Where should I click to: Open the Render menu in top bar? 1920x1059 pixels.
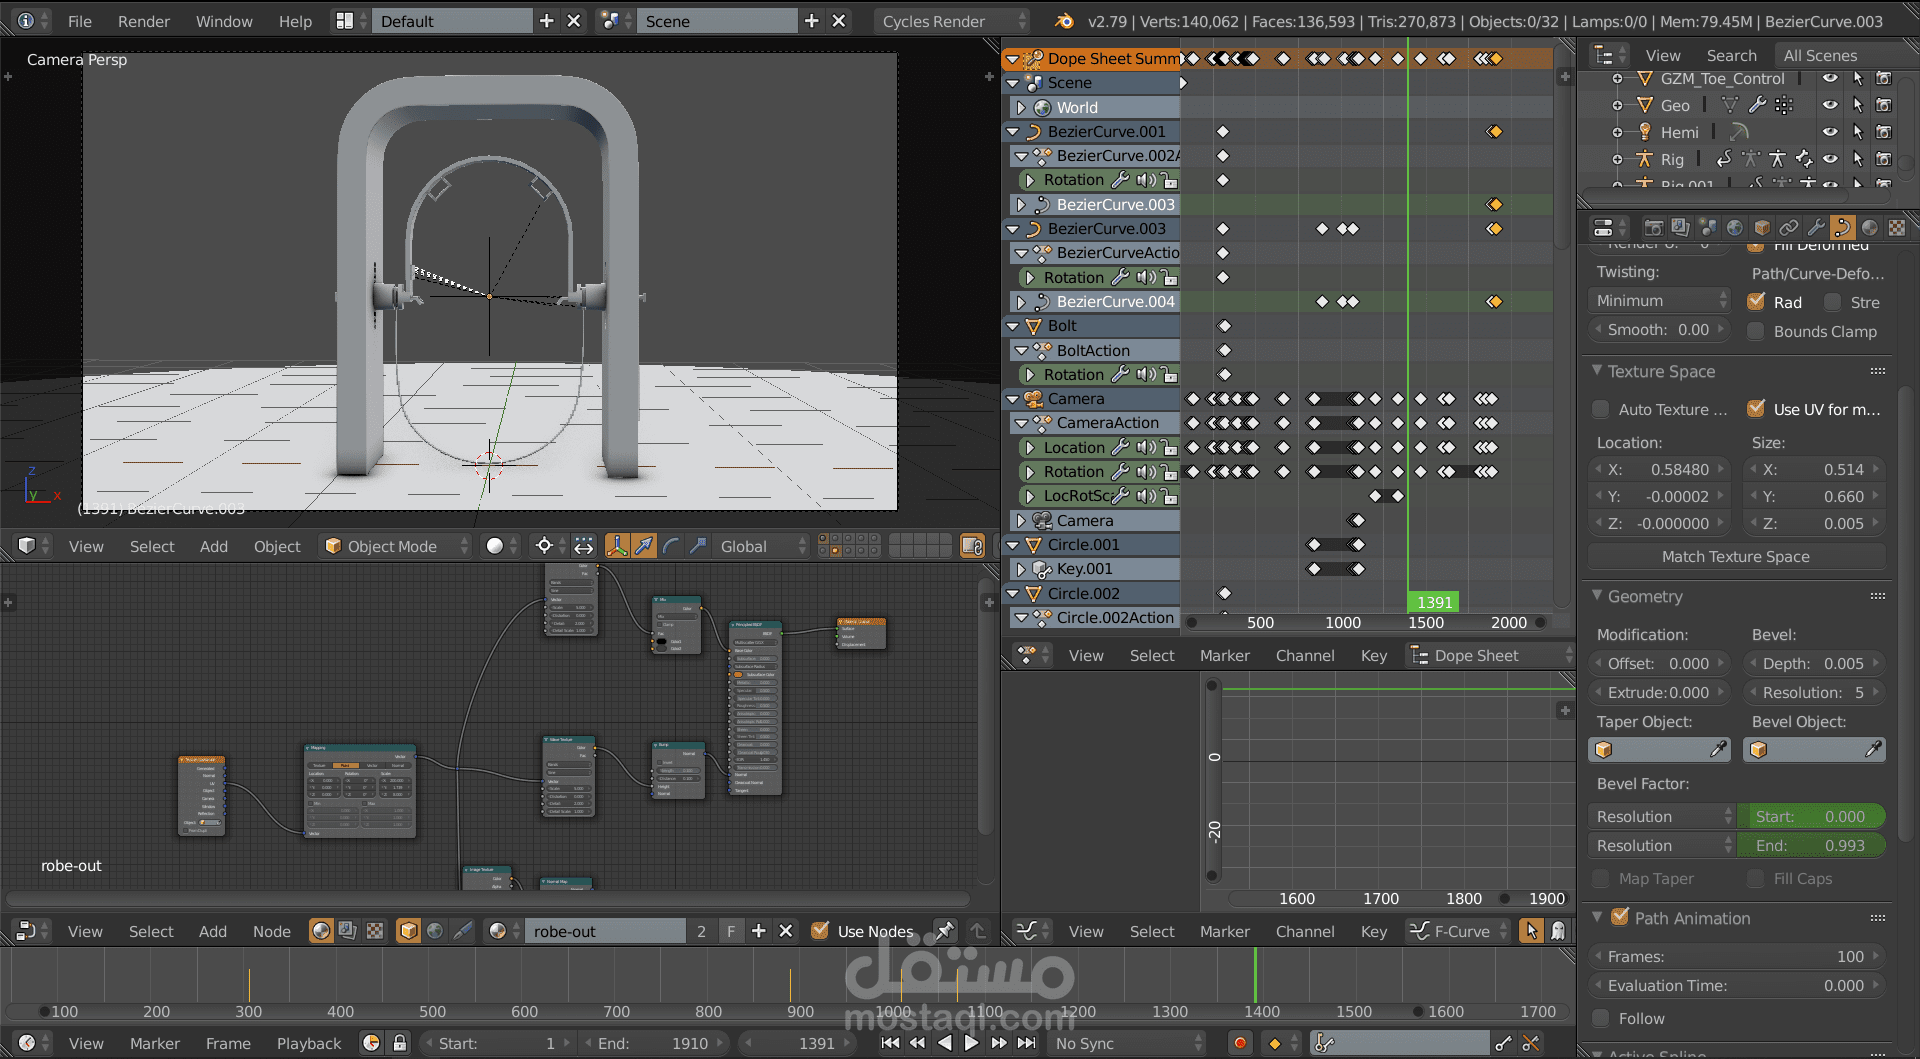tap(143, 21)
